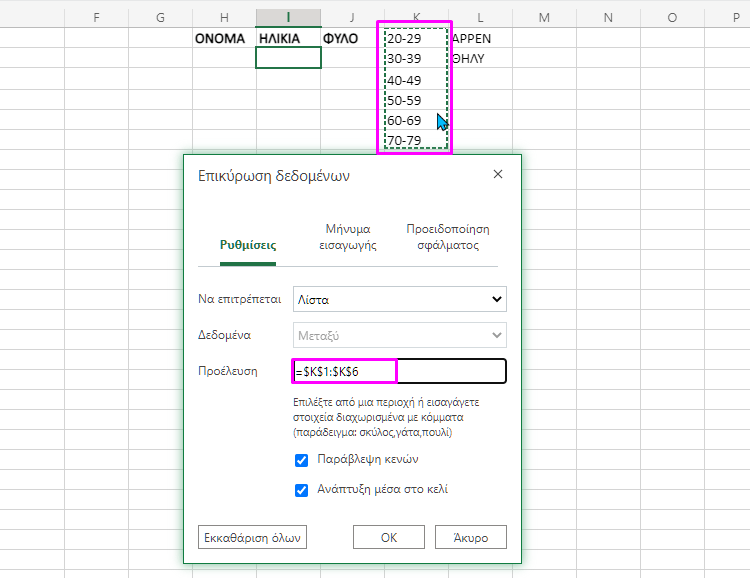Viewport: 750px width, 578px height.
Task: Switch to the Ρυθμίσεις tab
Action: (x=248, y=244)
